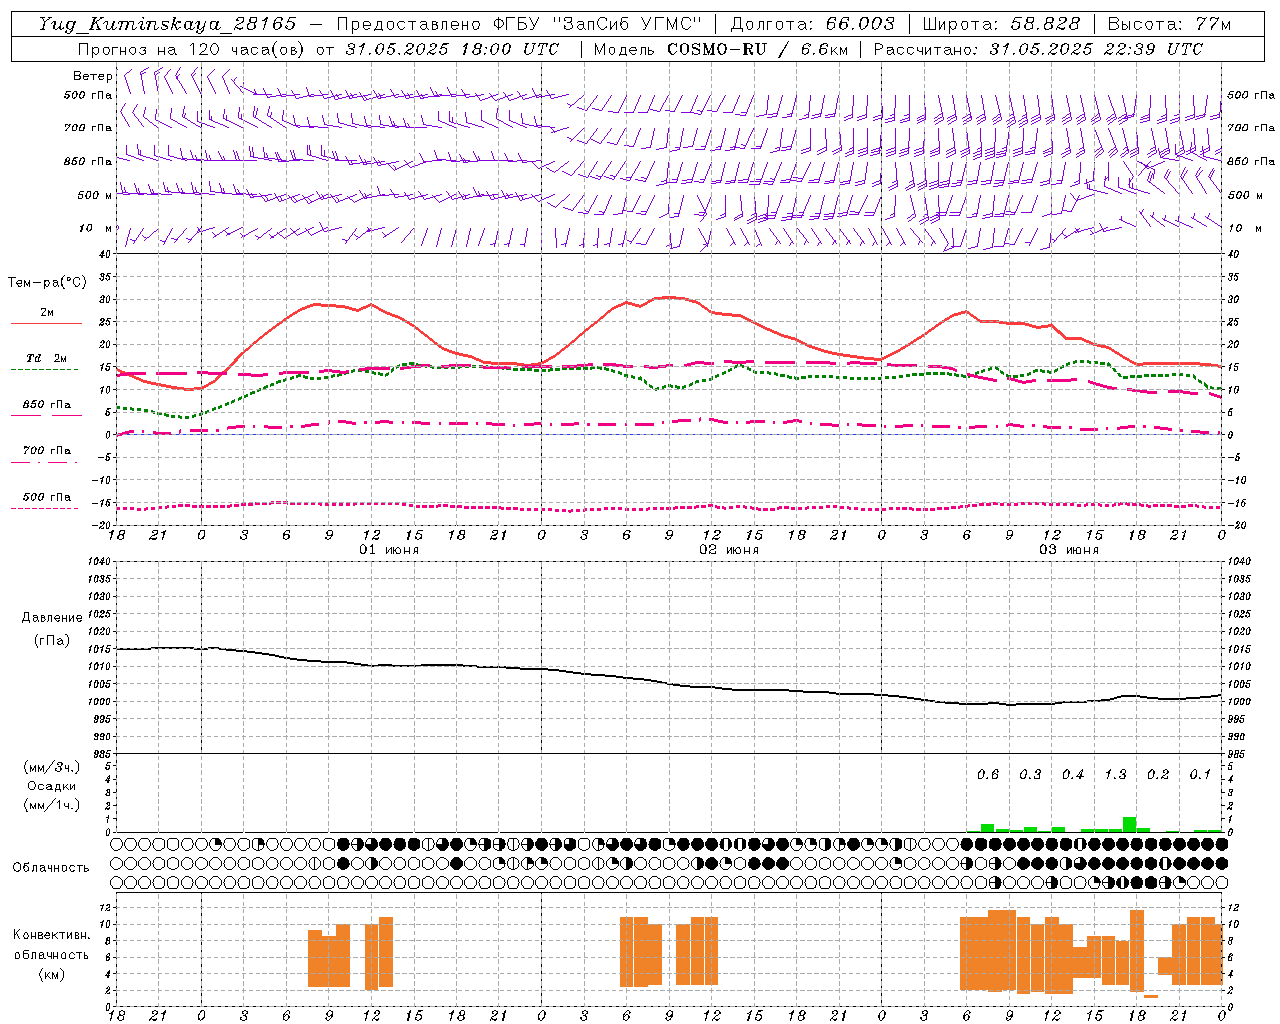Click the 03 июня date label
The width and height of the screenshot is (1280, 1024).
tap(1069, 550)
